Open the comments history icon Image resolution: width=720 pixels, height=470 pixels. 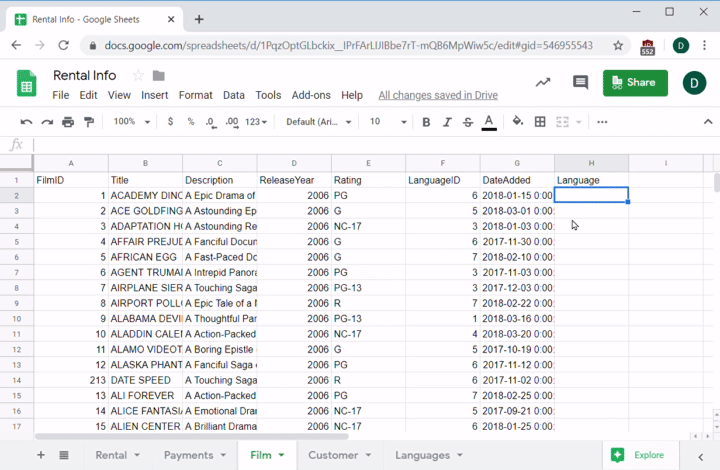(580, 83)
